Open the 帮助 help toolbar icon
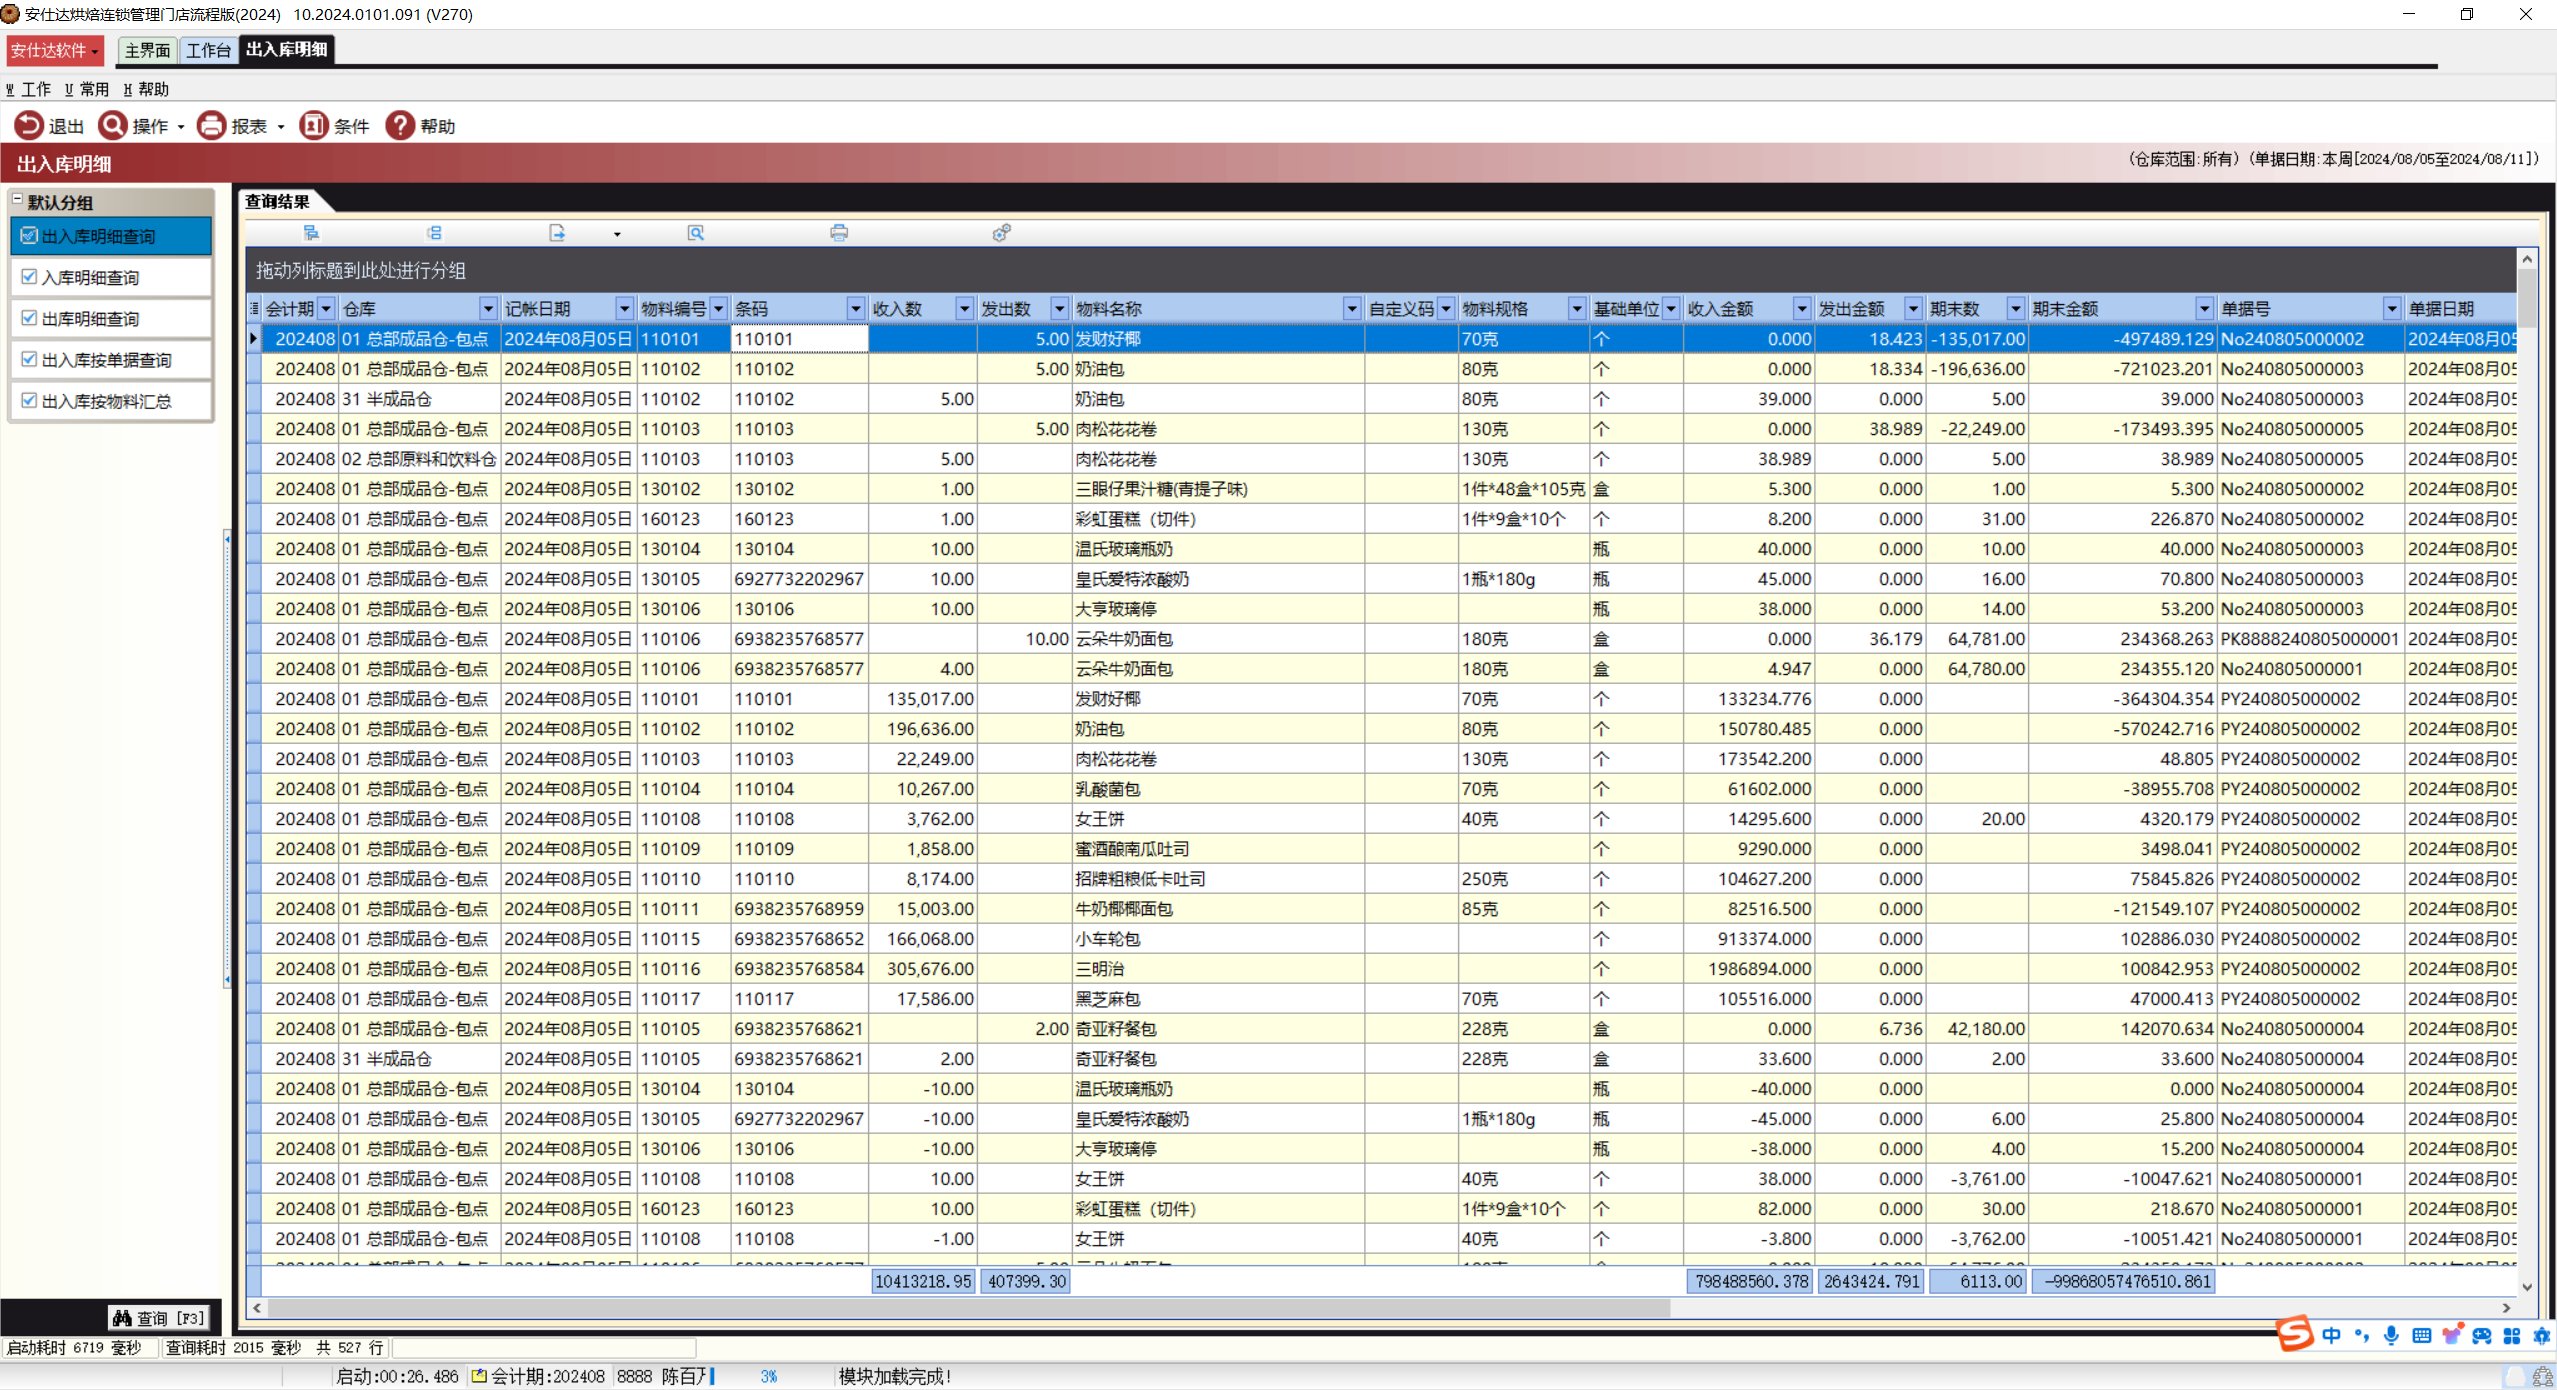2557x1390 pixels. point(400,126)
